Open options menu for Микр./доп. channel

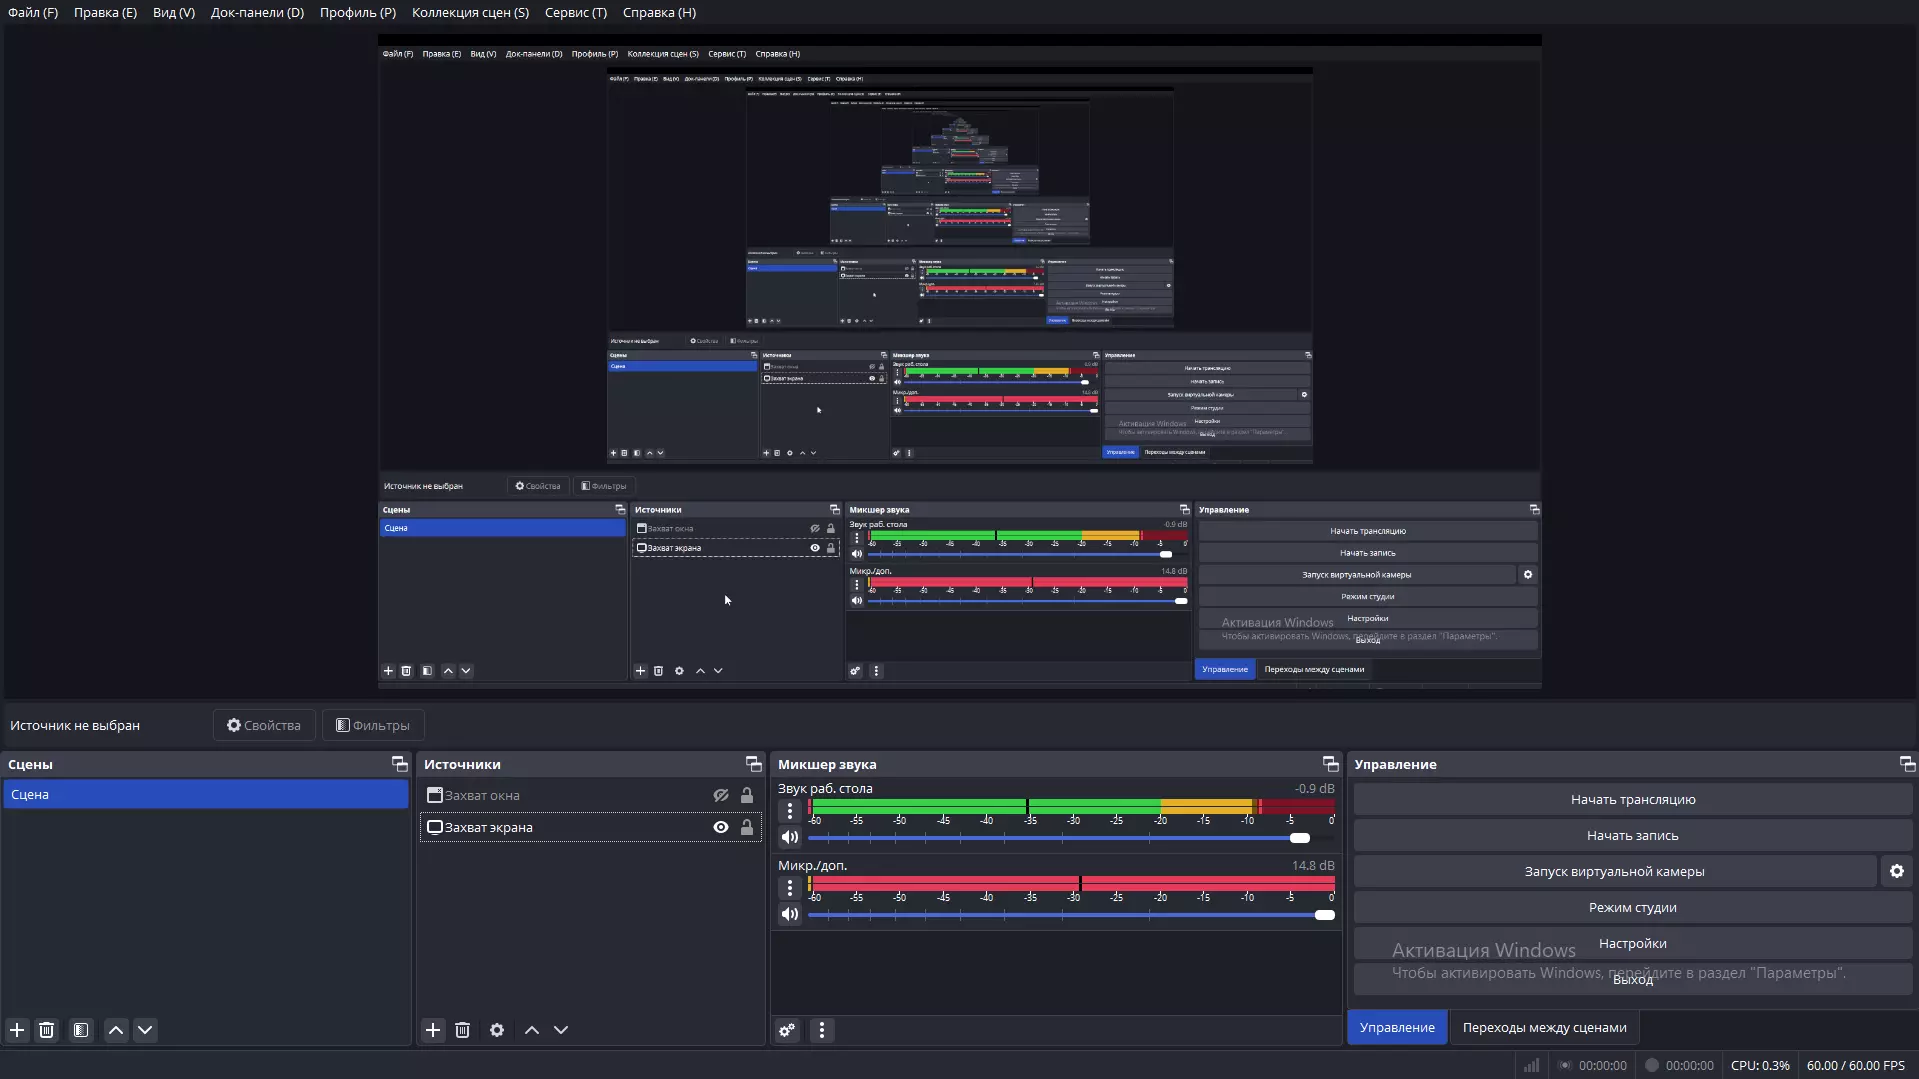click(x=790, y=888)
